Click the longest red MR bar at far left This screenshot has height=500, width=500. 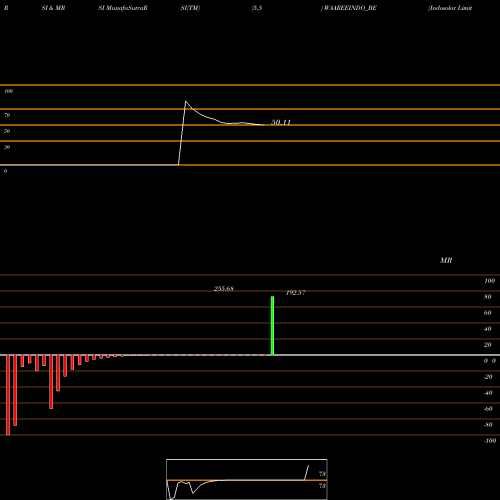(x=8, y=395)
